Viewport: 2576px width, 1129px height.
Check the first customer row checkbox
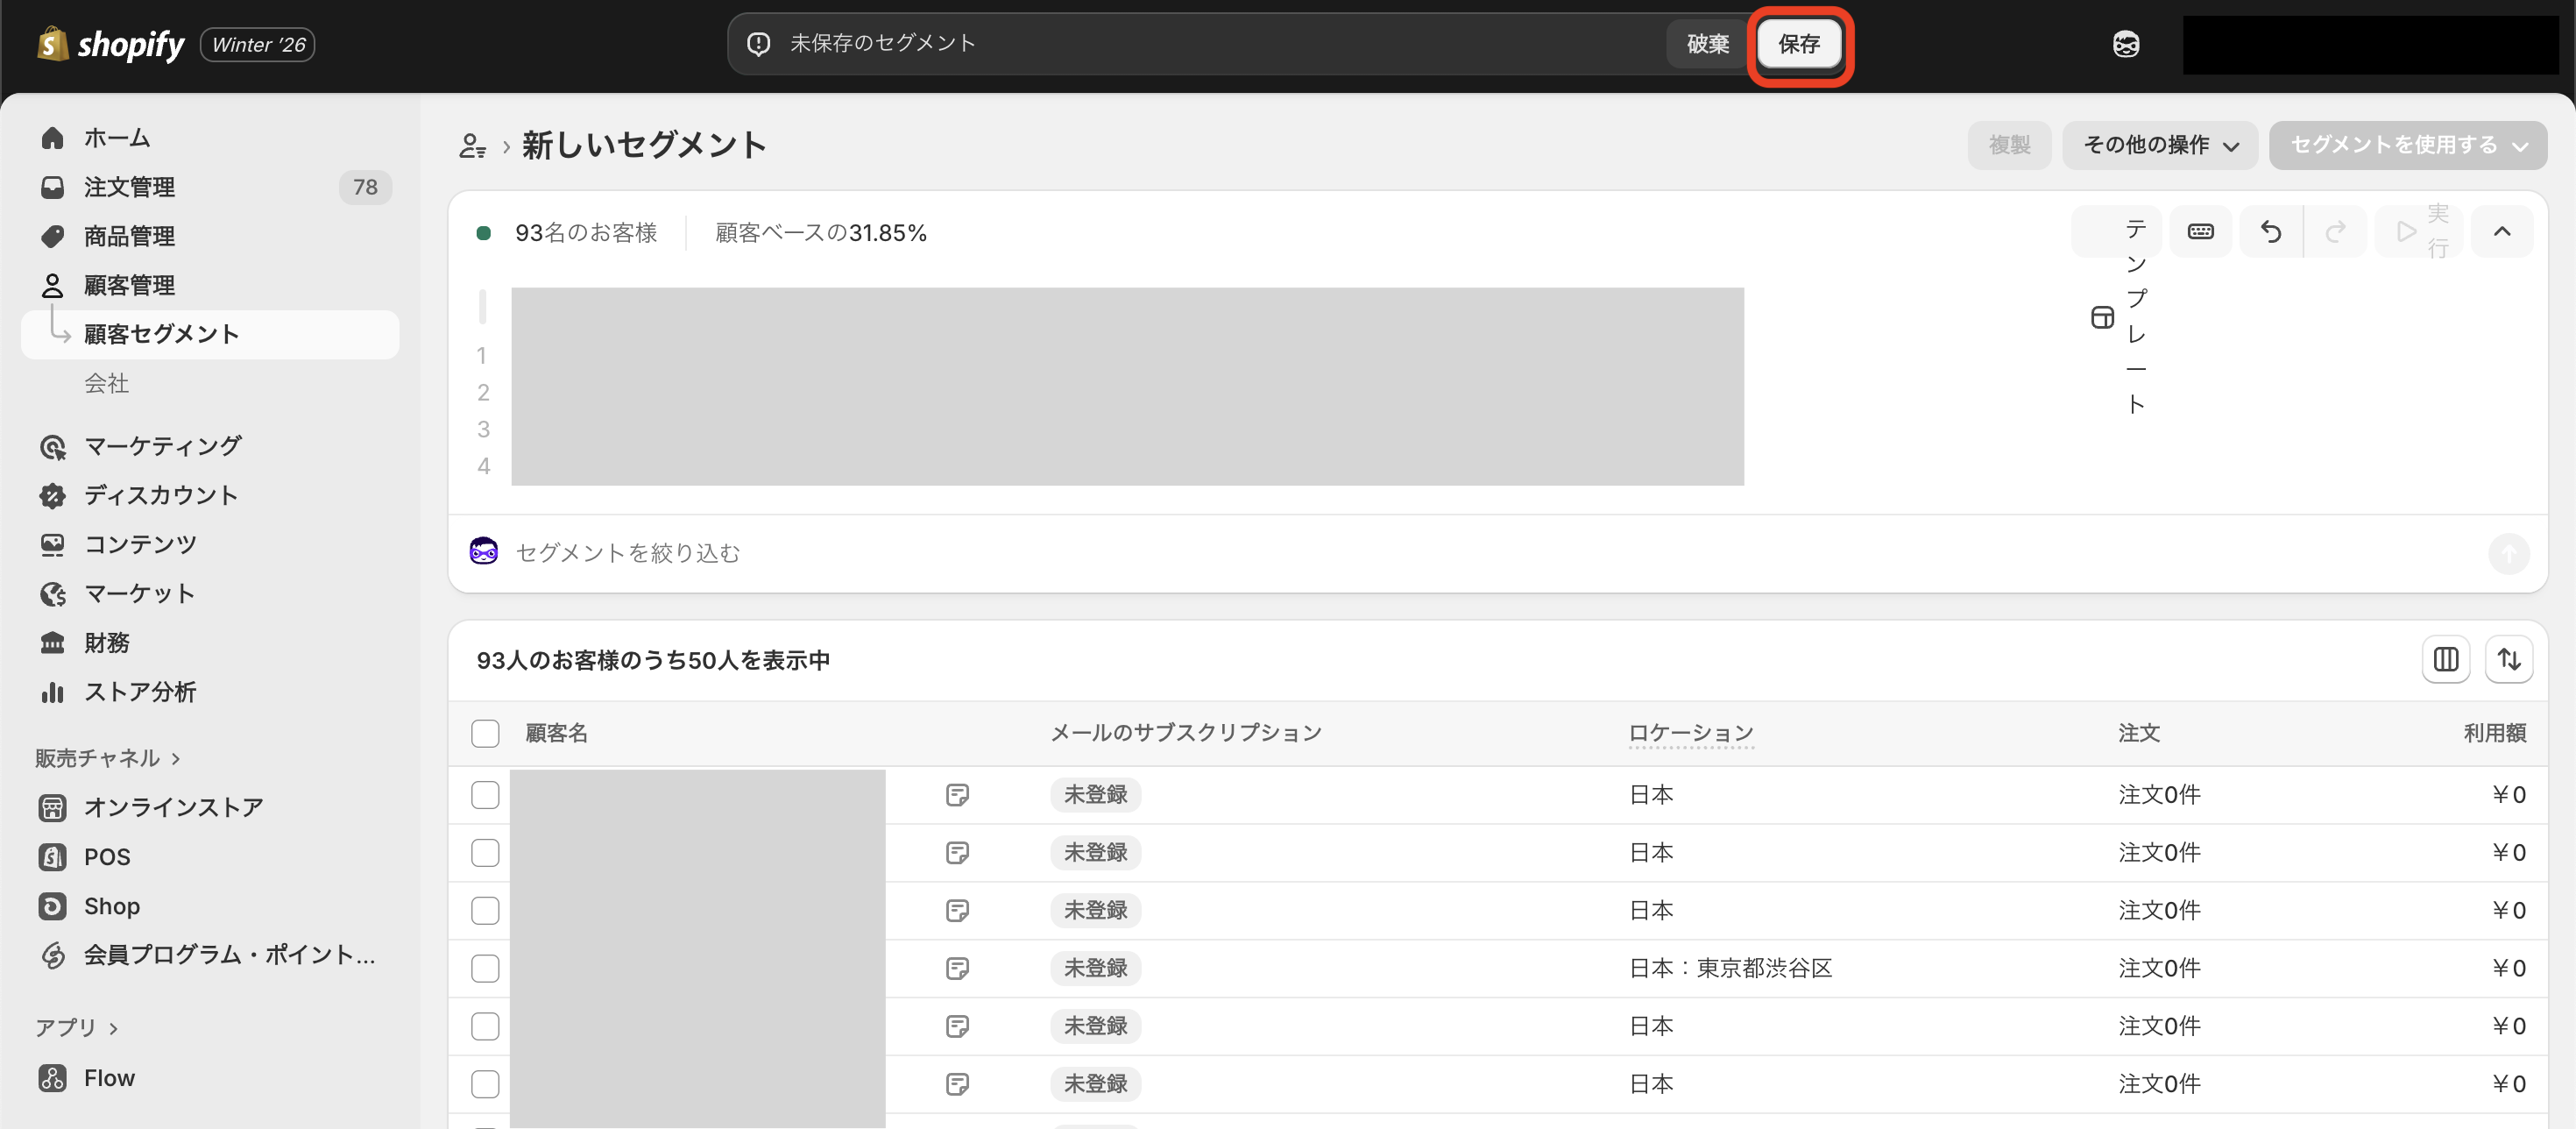[x=485, y=795]
